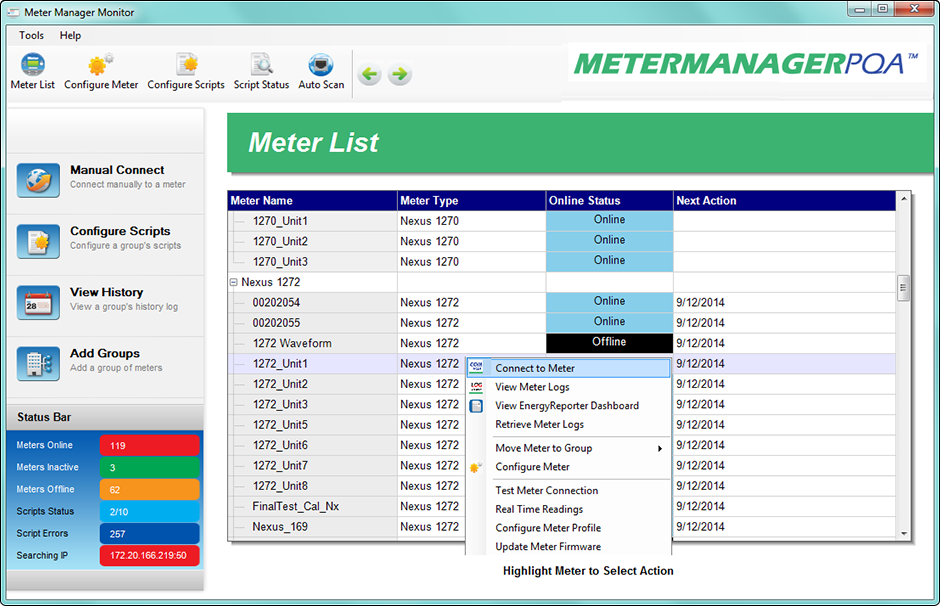Select View EnergyReporter Dashboard
This screenshot has width=940, height=606.
(568, 406)
